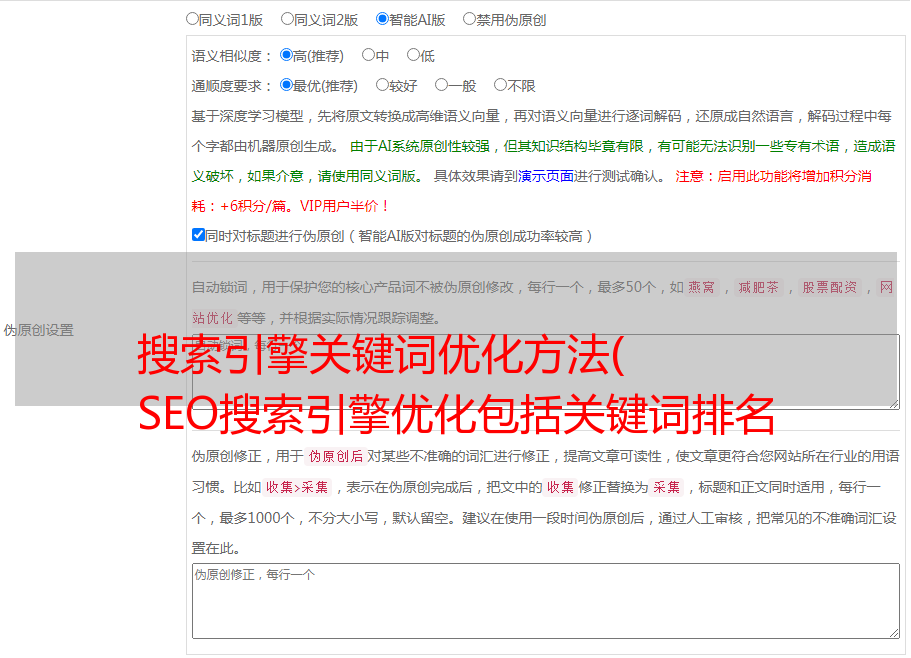The image size is (911, 658).
Task: Set 语义相似度 to 低
Action: [413, 55]
